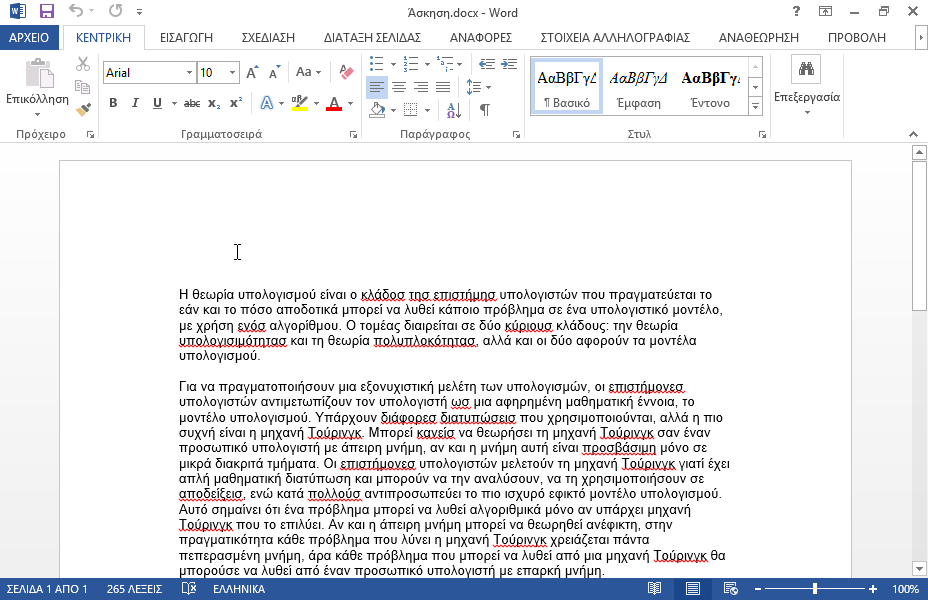Viewport: 928px width, 600px height.
Task: Toggle subscript formatting
Action: coord(214,104)
